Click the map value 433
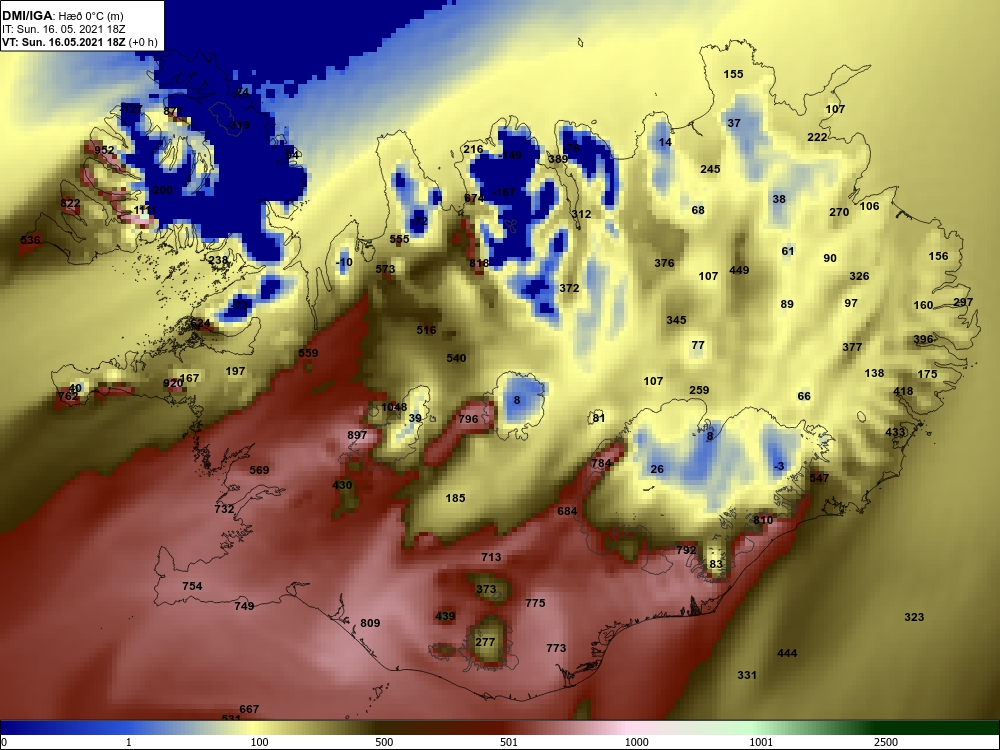Viewport: 1000px width, 750px height. click(x=895, y=432)
